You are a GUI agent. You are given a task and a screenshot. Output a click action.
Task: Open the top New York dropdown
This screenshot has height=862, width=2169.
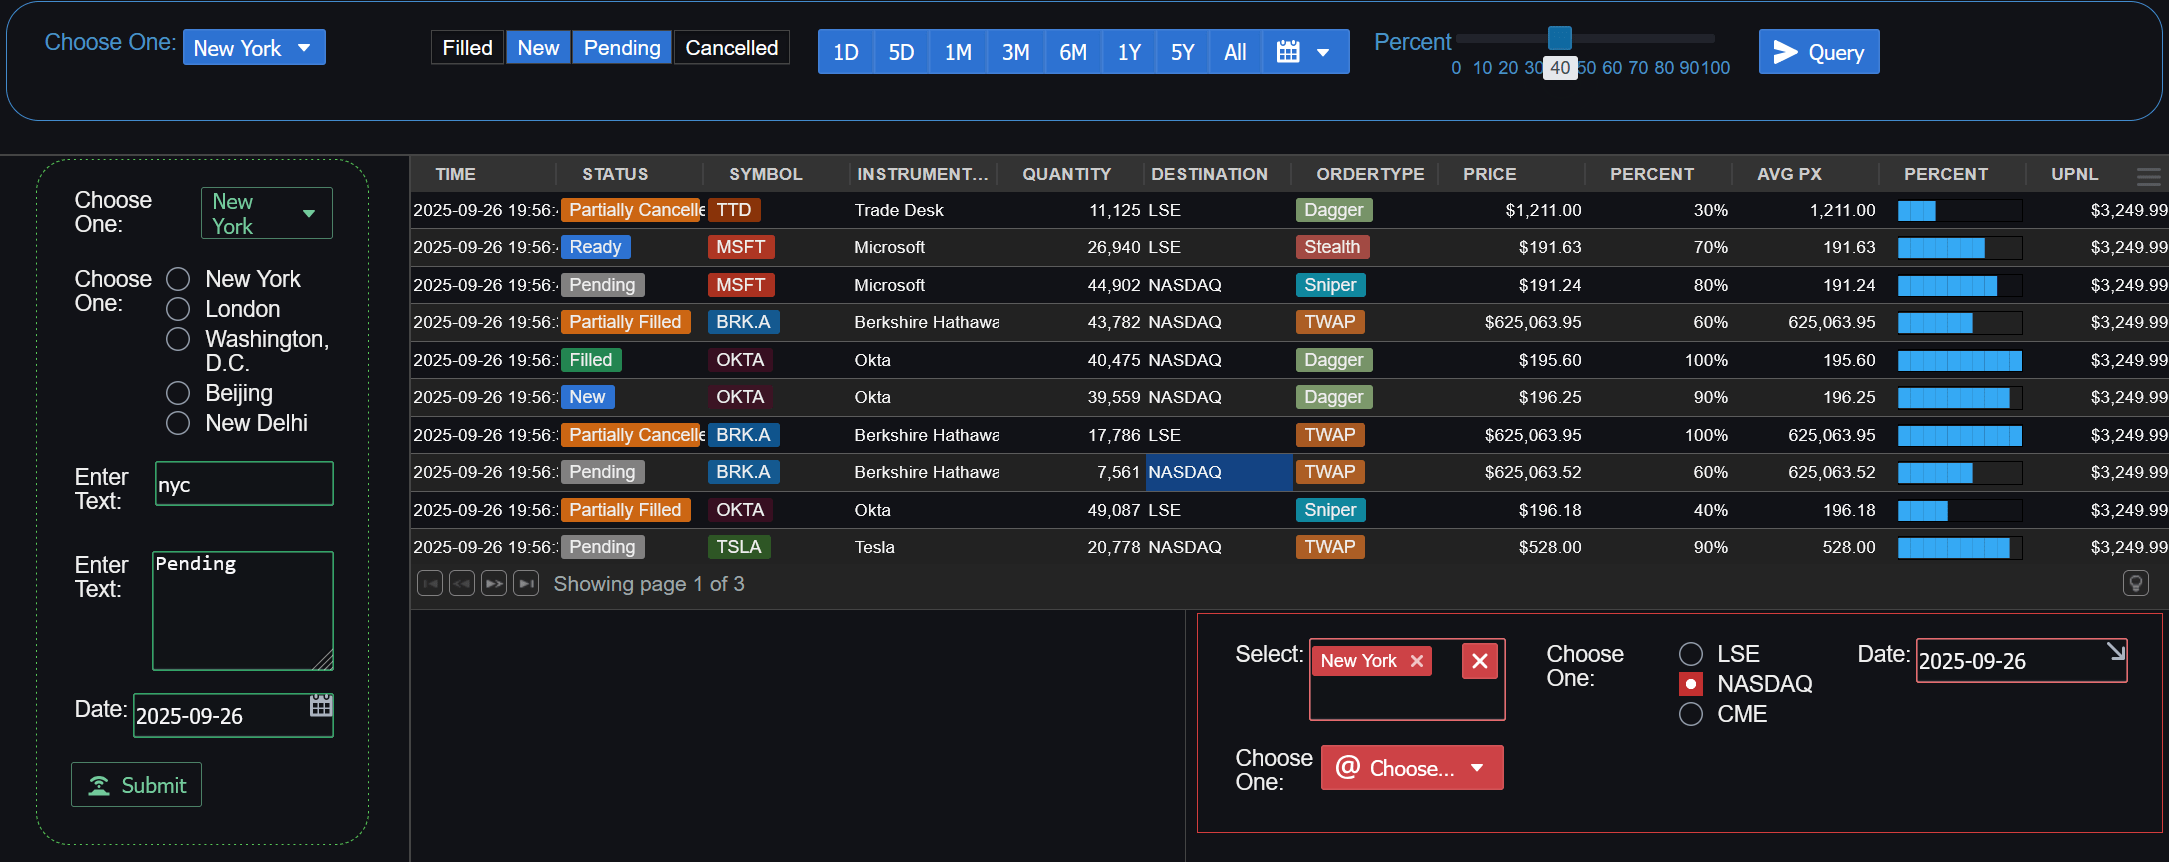pos(254,48)
